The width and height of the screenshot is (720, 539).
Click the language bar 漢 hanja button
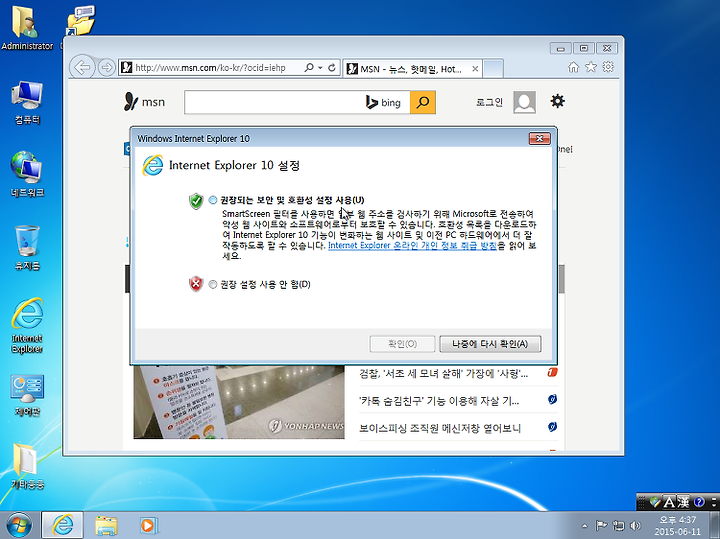(x=683, y=502)
